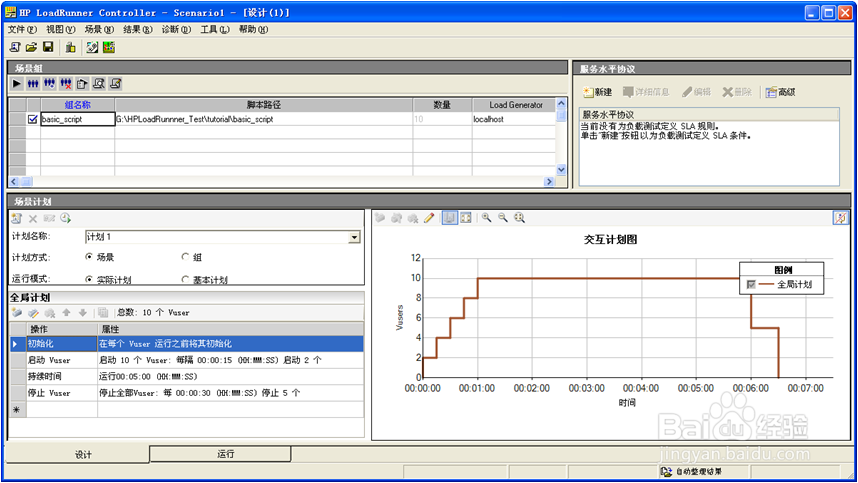Image resolution: width=858 pixels, height=483 pixels.
Task: Click the View Script icon in groups toolbar
Action: (x=115, y=84)
